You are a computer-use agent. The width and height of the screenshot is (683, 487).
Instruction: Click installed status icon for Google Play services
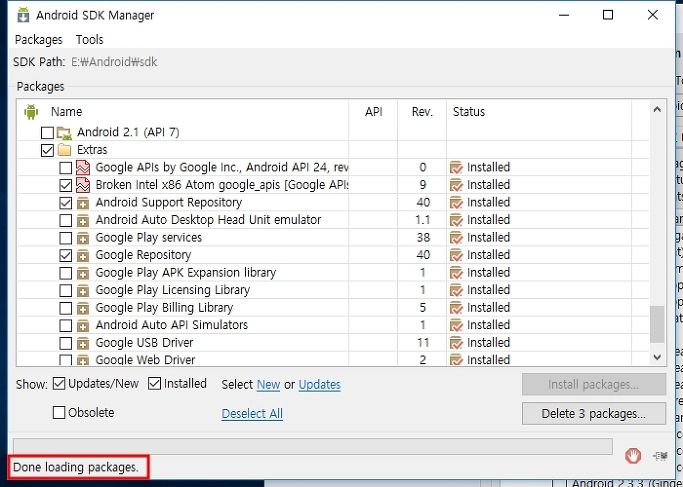[x=456, y=238]
